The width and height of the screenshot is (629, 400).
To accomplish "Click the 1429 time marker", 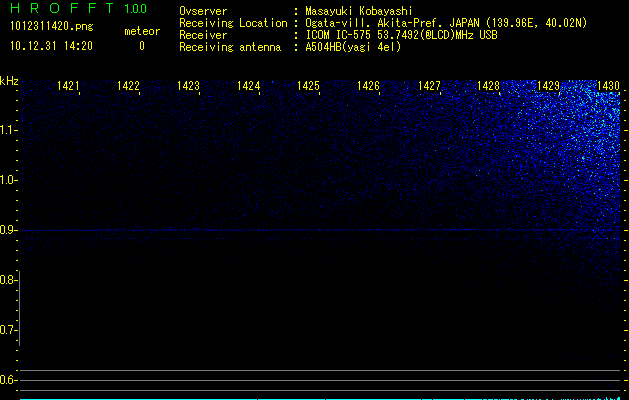I will pos(548,86).
